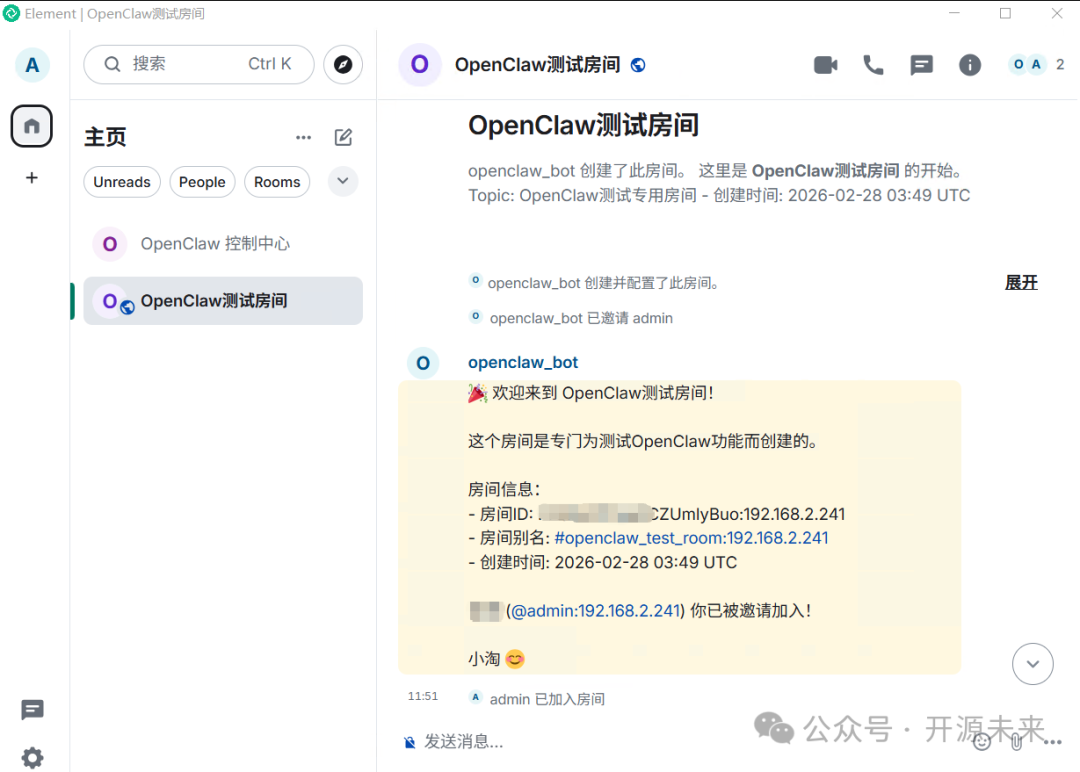The height and width of the screenshot is (772, 1080).
Task: Open the threads panel
Action: click(921, 64)
